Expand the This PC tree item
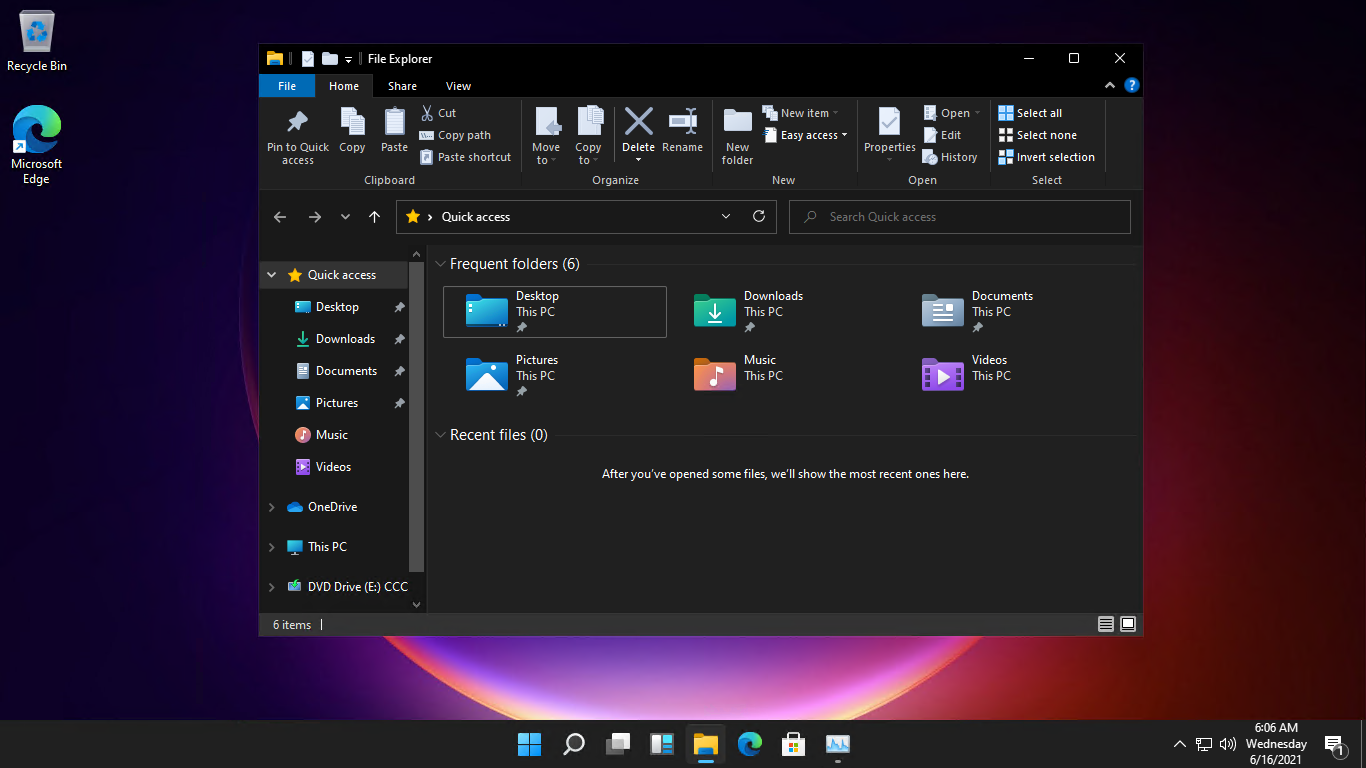This screenshot has height=768, width=1366. 270,546
